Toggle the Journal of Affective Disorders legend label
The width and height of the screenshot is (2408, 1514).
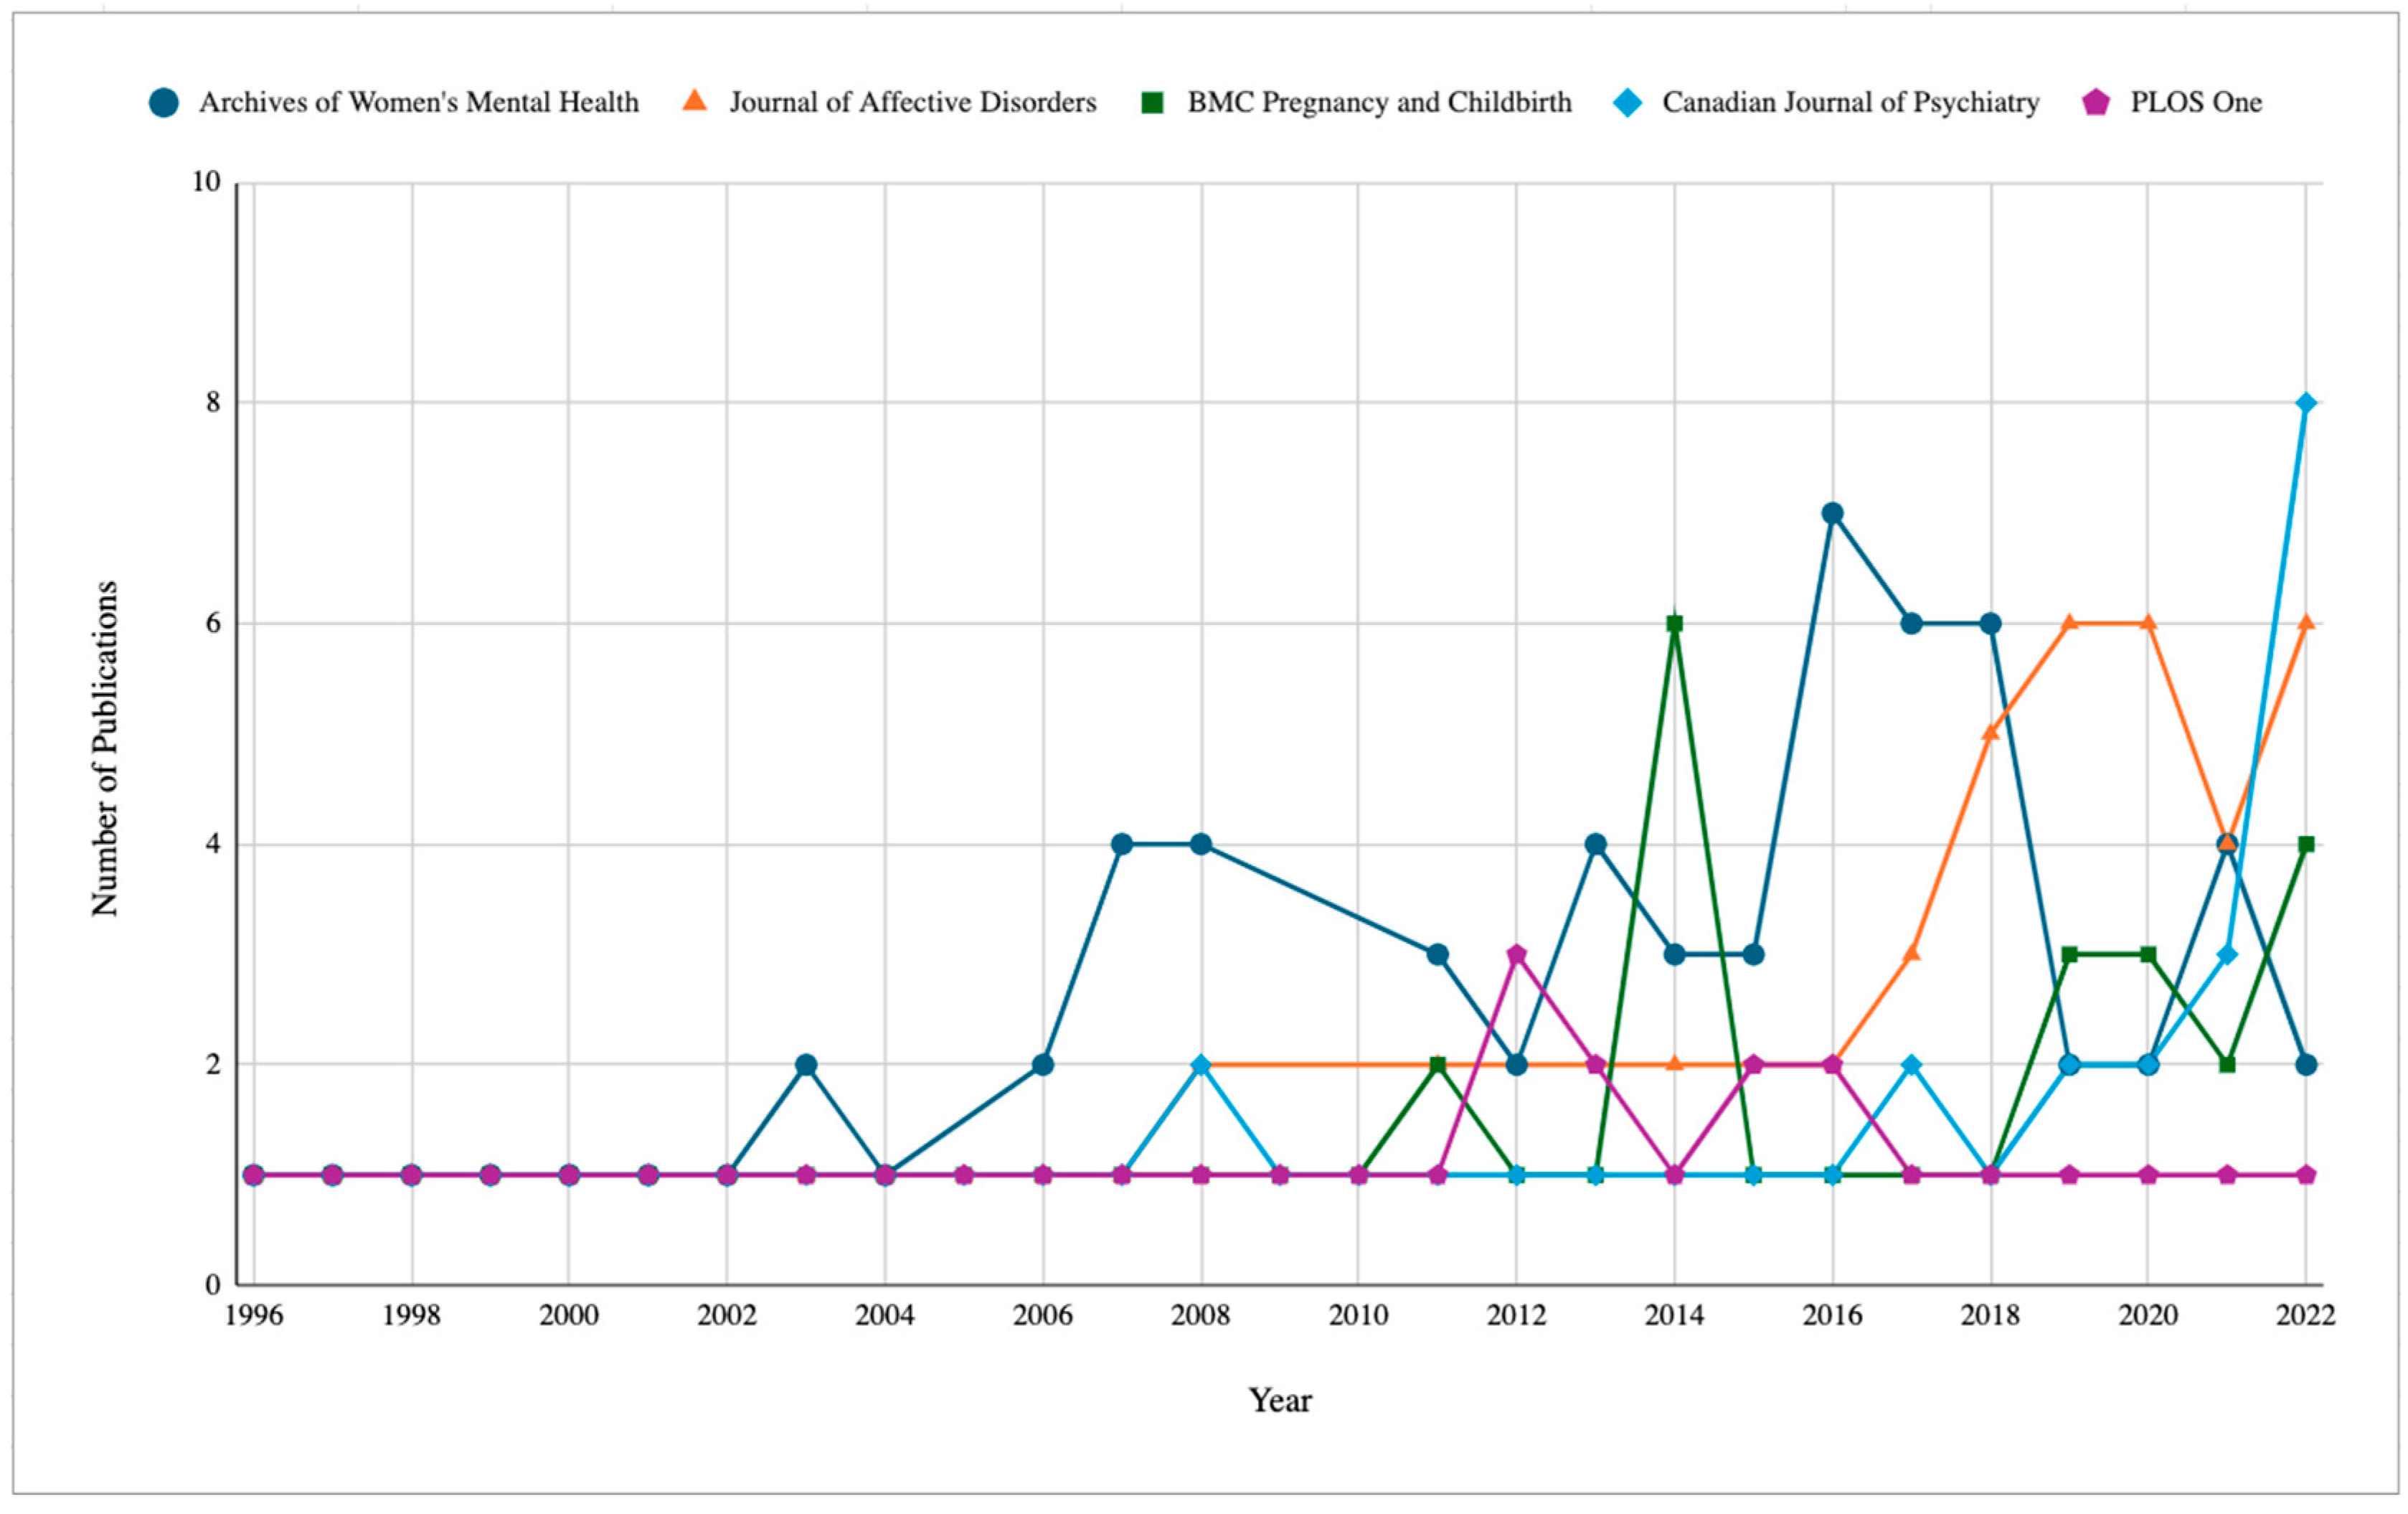point(912,103)
